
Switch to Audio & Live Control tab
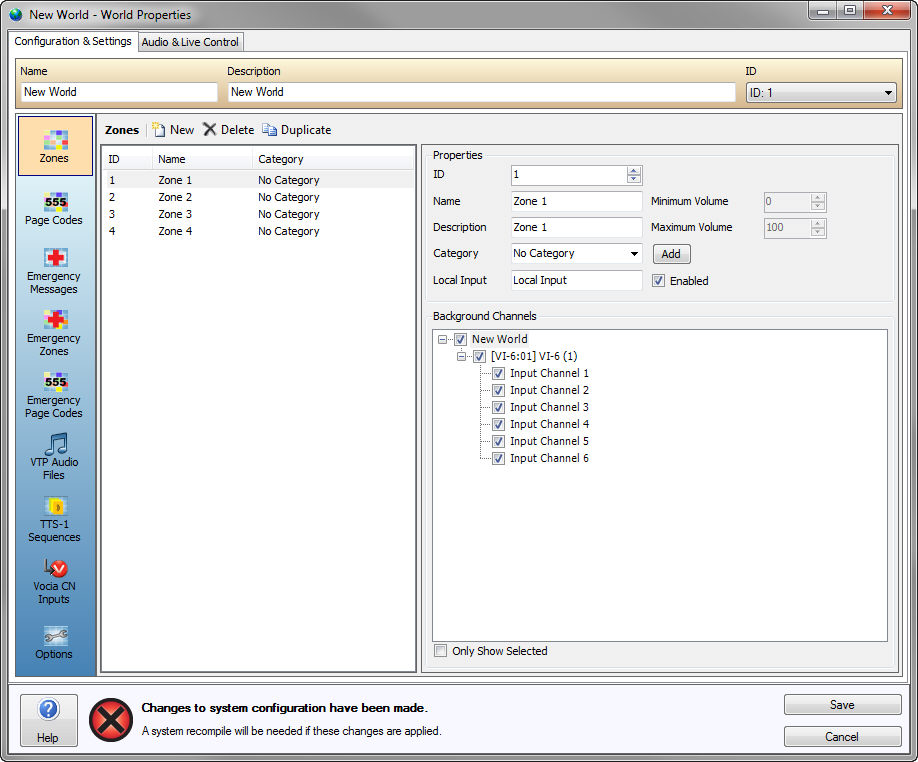pos(190,42)
